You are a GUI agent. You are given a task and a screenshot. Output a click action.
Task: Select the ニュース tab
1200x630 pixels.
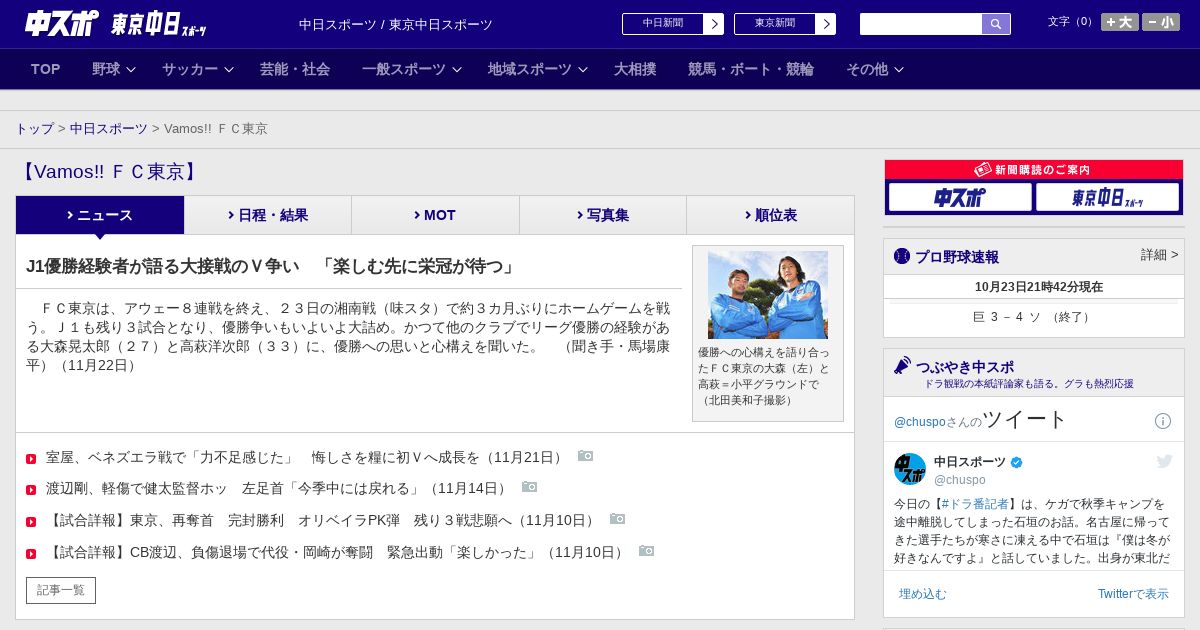[x=100, y=215]
